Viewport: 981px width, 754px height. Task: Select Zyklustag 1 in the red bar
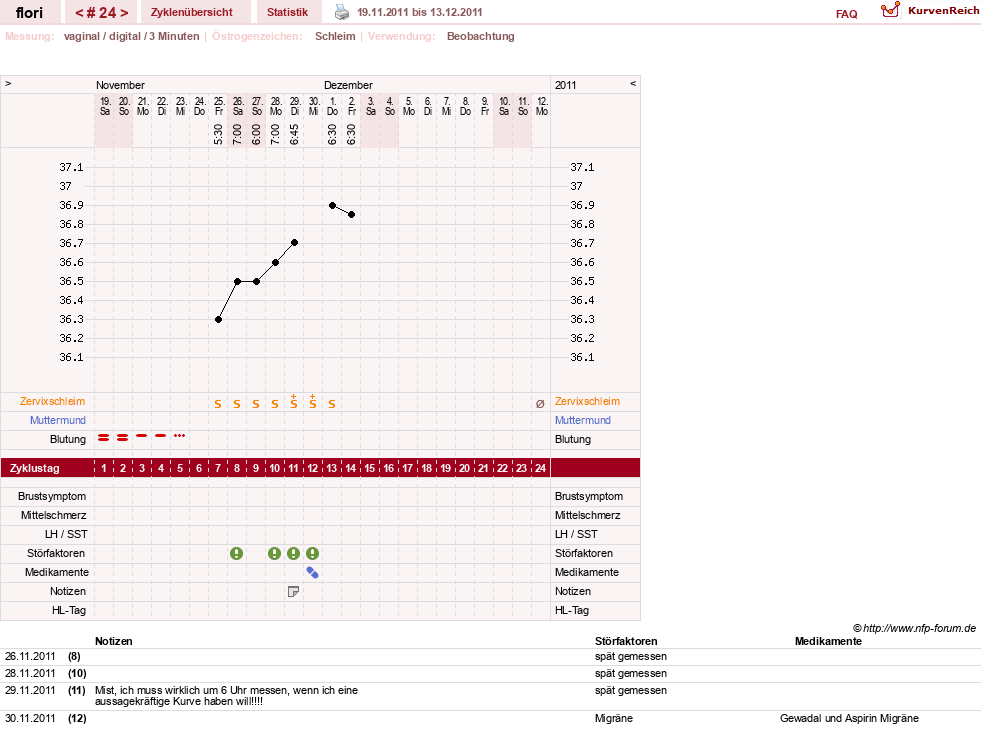104,468
